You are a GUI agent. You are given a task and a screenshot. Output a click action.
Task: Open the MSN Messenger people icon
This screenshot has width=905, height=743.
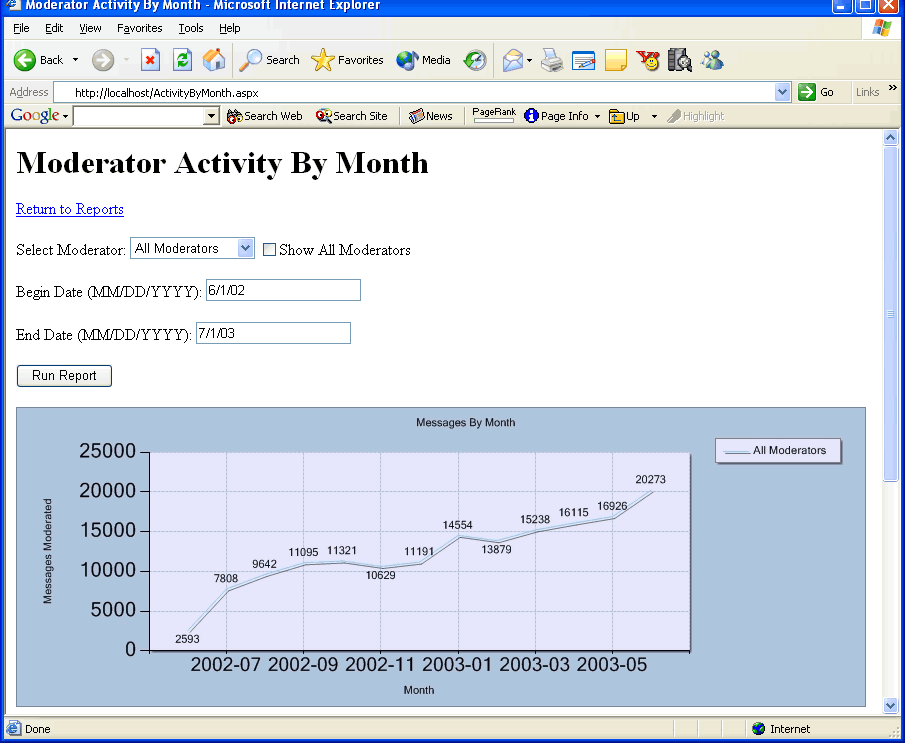click(x=712, y=60)
